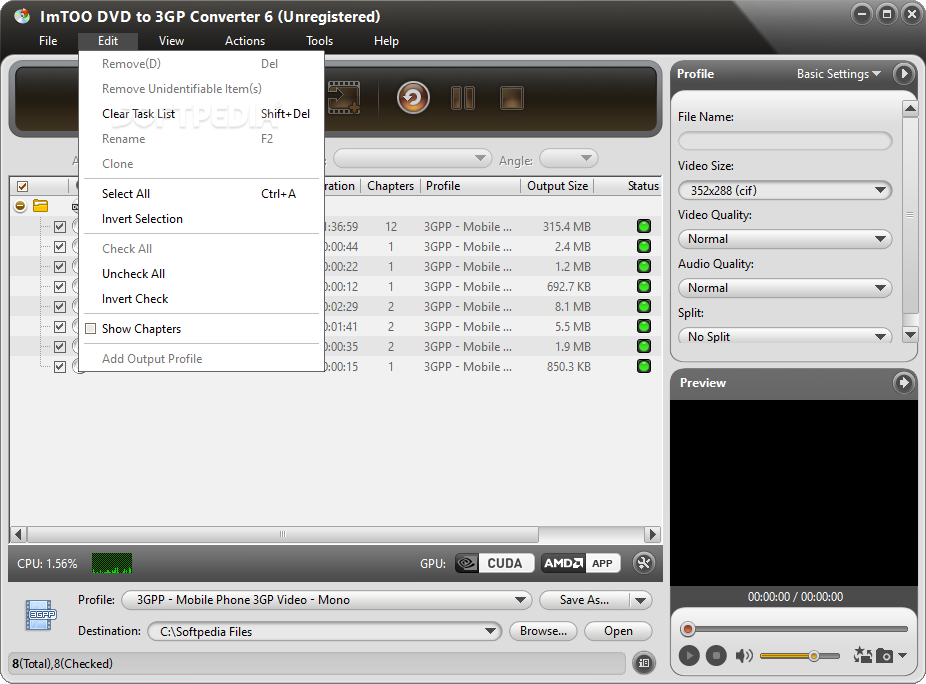Image resolution: width=926 pixels, height=684 pixels.
Task: Click the add video clip toolbar icon
Action: [344, 97]
